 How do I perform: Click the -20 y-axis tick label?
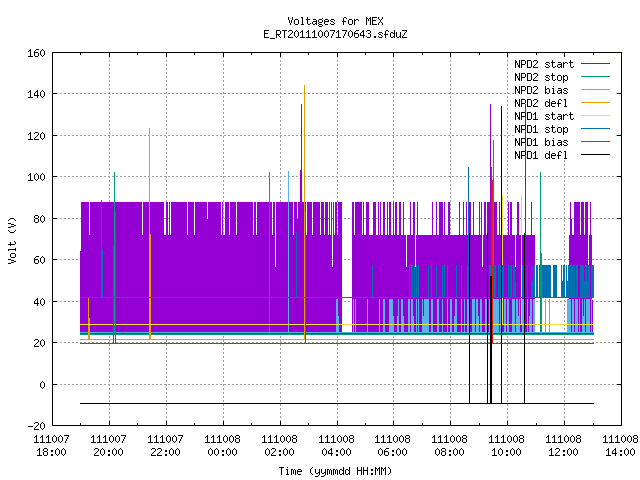pyautogui.click(x=36, y=426)
